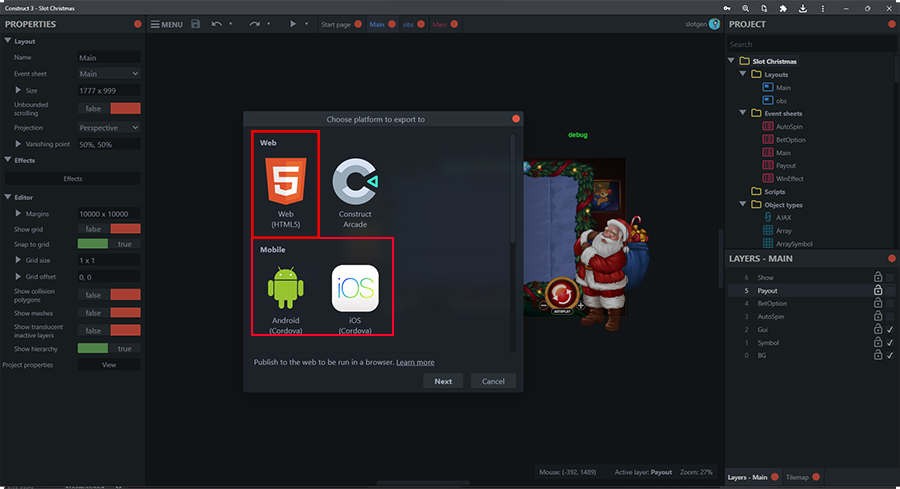Viewport: 900px width, 489px height.
Task: Toggle visibility checkbox for Gui layer
Action: pos(890,329)
